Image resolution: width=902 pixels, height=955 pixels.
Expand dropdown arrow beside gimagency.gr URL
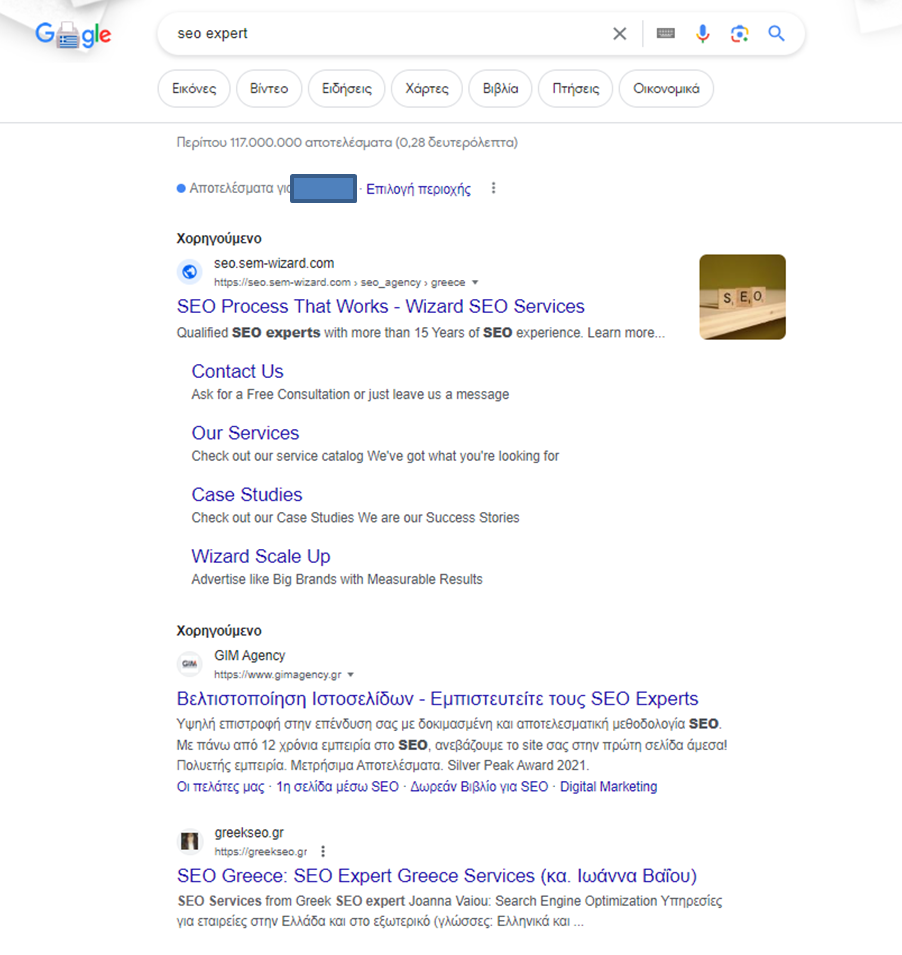(x=351, y=675)
